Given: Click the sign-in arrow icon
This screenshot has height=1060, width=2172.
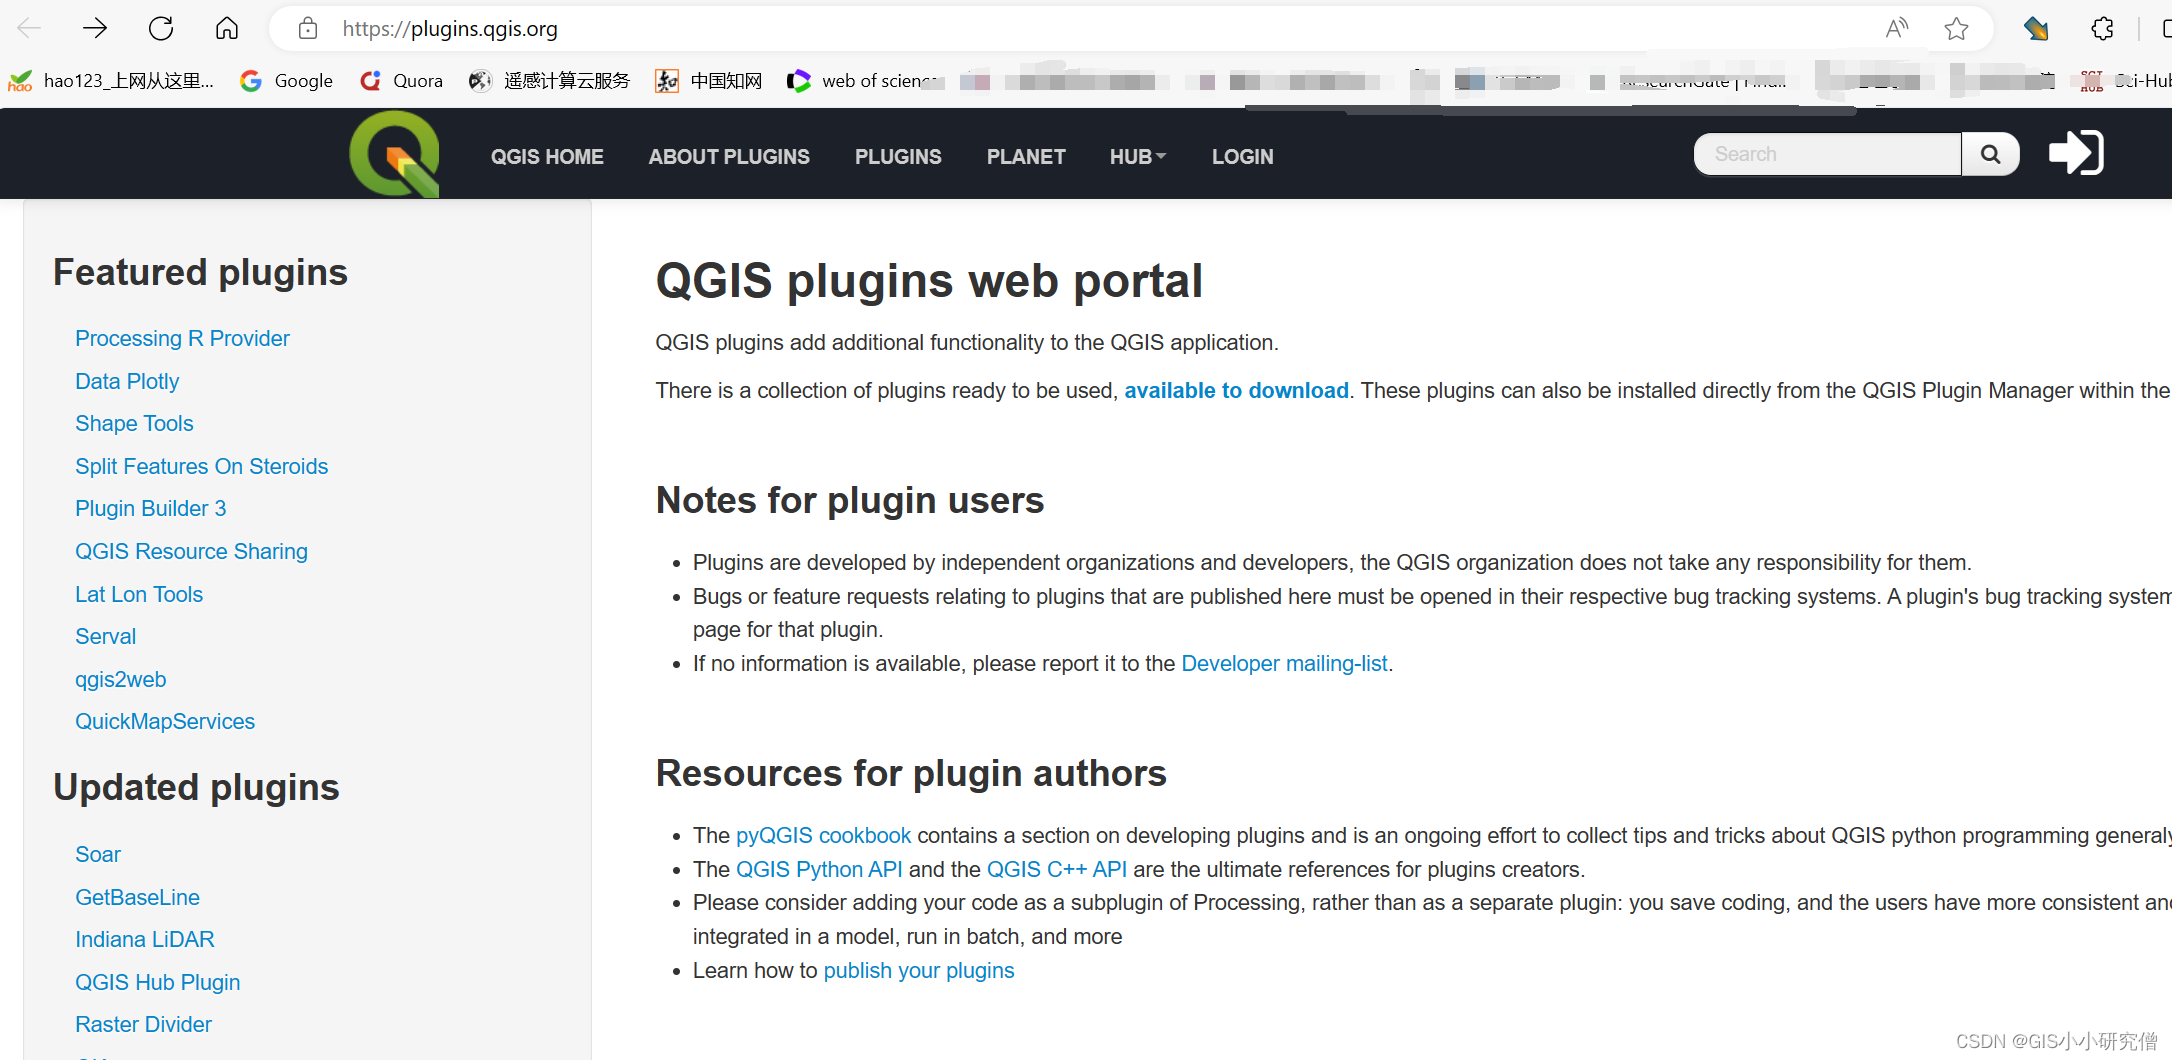Looking at the screenshot, I should (x=2076, y=153).
